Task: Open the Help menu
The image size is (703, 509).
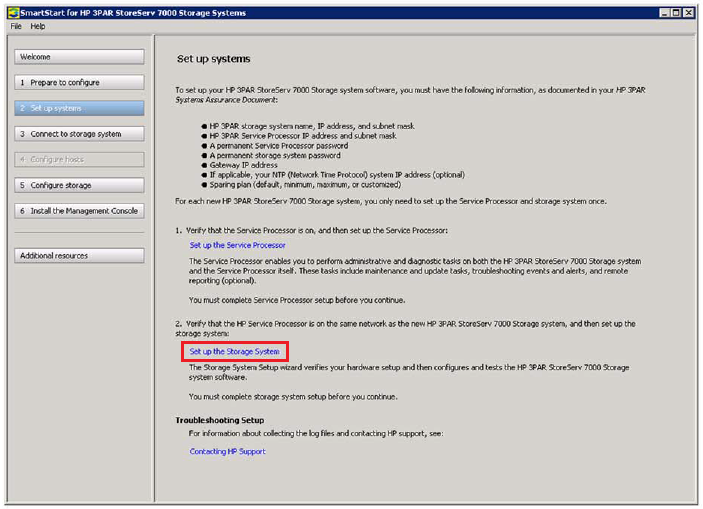Action: tap(38, 26)
